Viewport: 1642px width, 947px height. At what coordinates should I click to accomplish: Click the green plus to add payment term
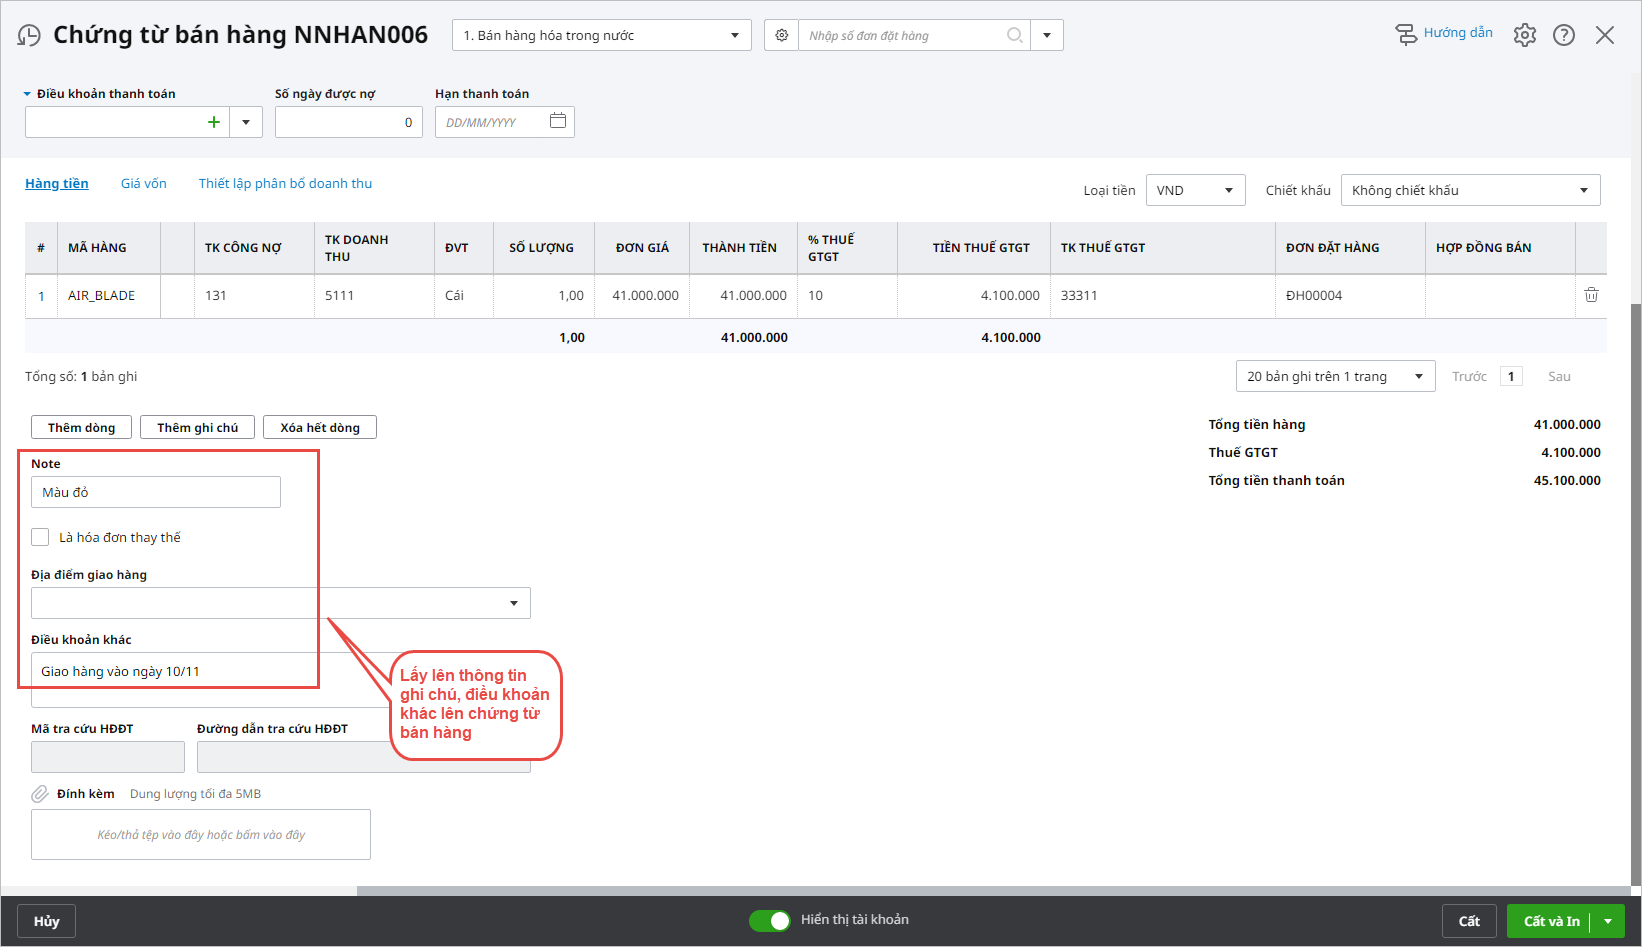pos(213,122)
